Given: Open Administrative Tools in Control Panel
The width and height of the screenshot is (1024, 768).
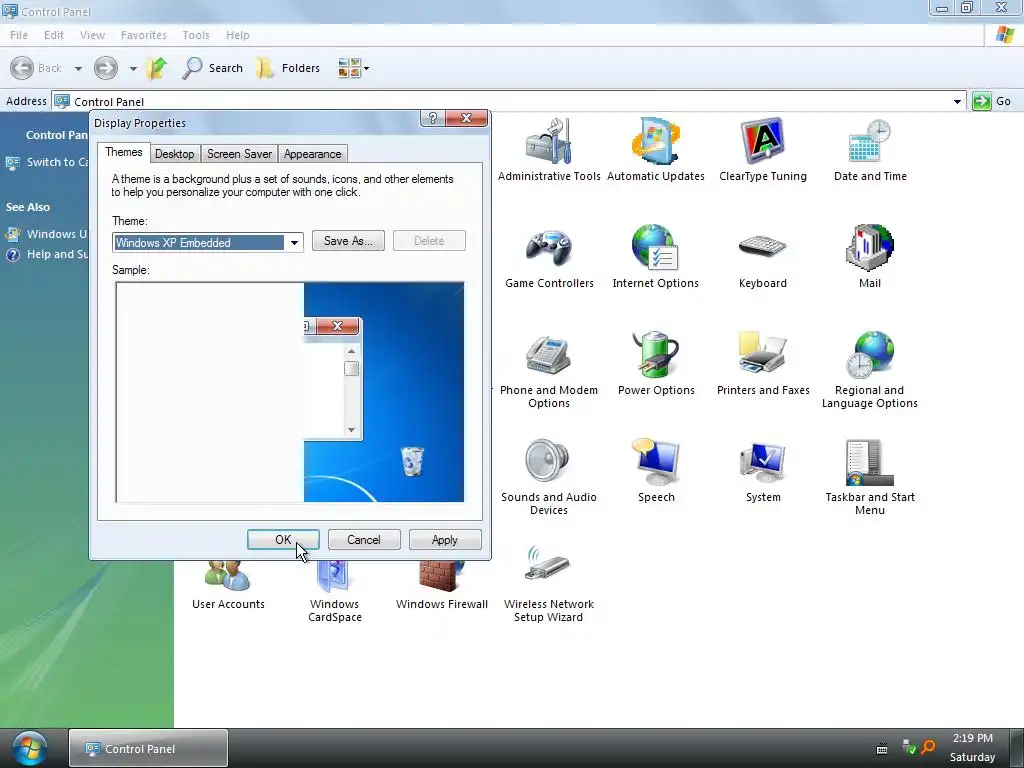Looking at the screenshot, I should tap(549, 150).
